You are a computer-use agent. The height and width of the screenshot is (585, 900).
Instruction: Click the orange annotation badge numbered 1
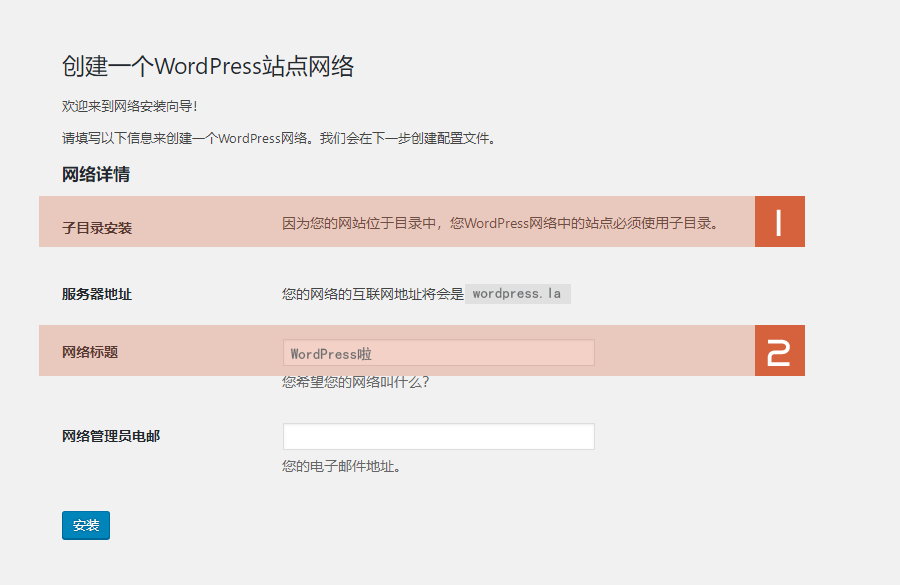780,221
